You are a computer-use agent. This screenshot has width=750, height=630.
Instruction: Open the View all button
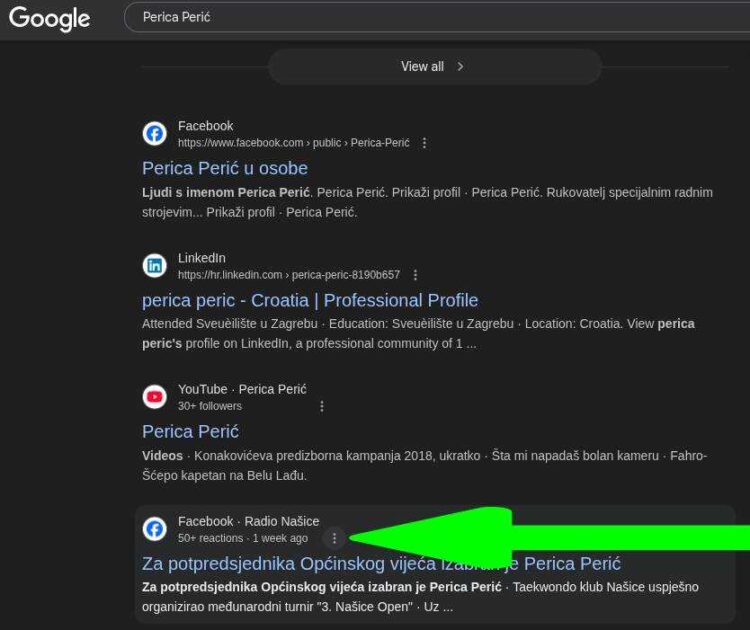coord(434,66)
